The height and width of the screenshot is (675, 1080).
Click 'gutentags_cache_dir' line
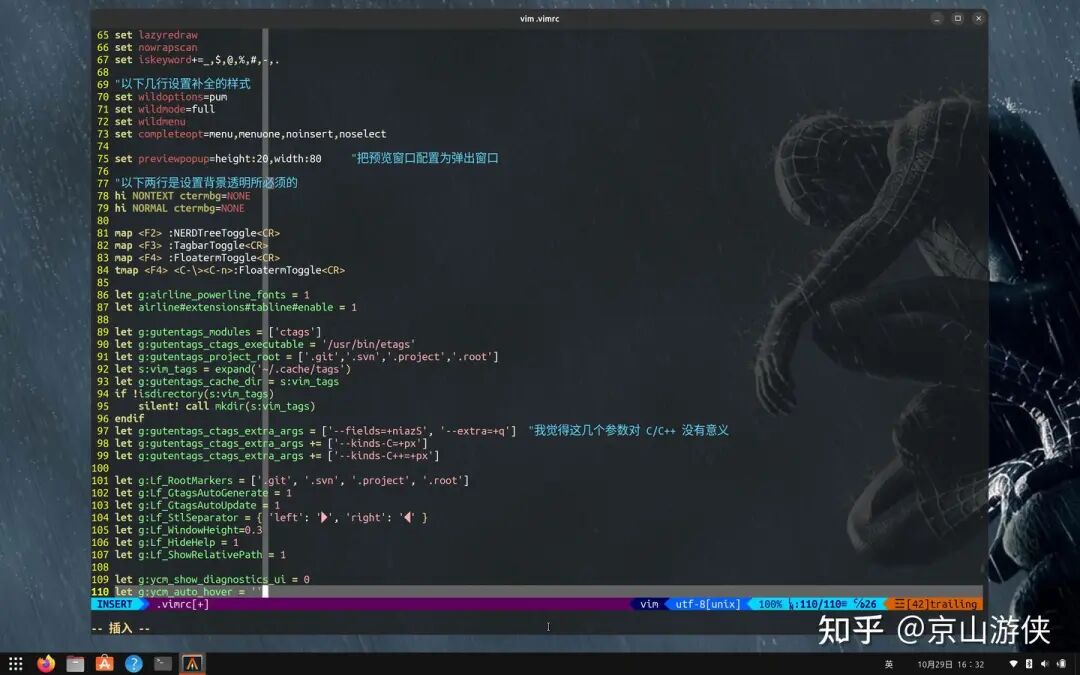click(x=227, y=382)
